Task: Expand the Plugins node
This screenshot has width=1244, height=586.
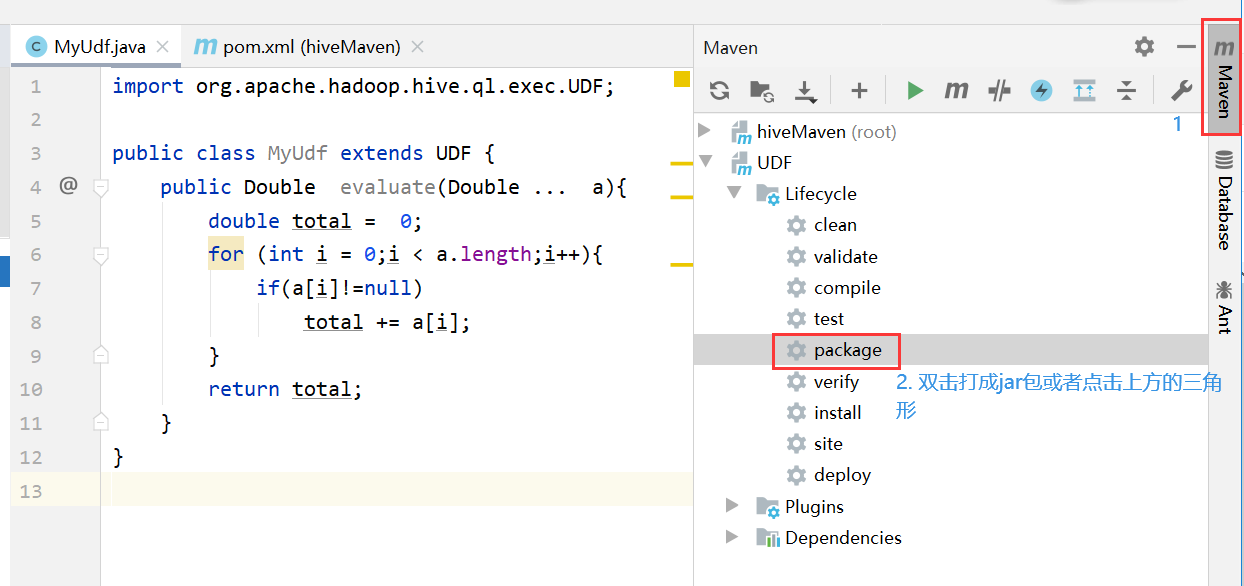Action: pyautogui.click(x=734, y=506)
